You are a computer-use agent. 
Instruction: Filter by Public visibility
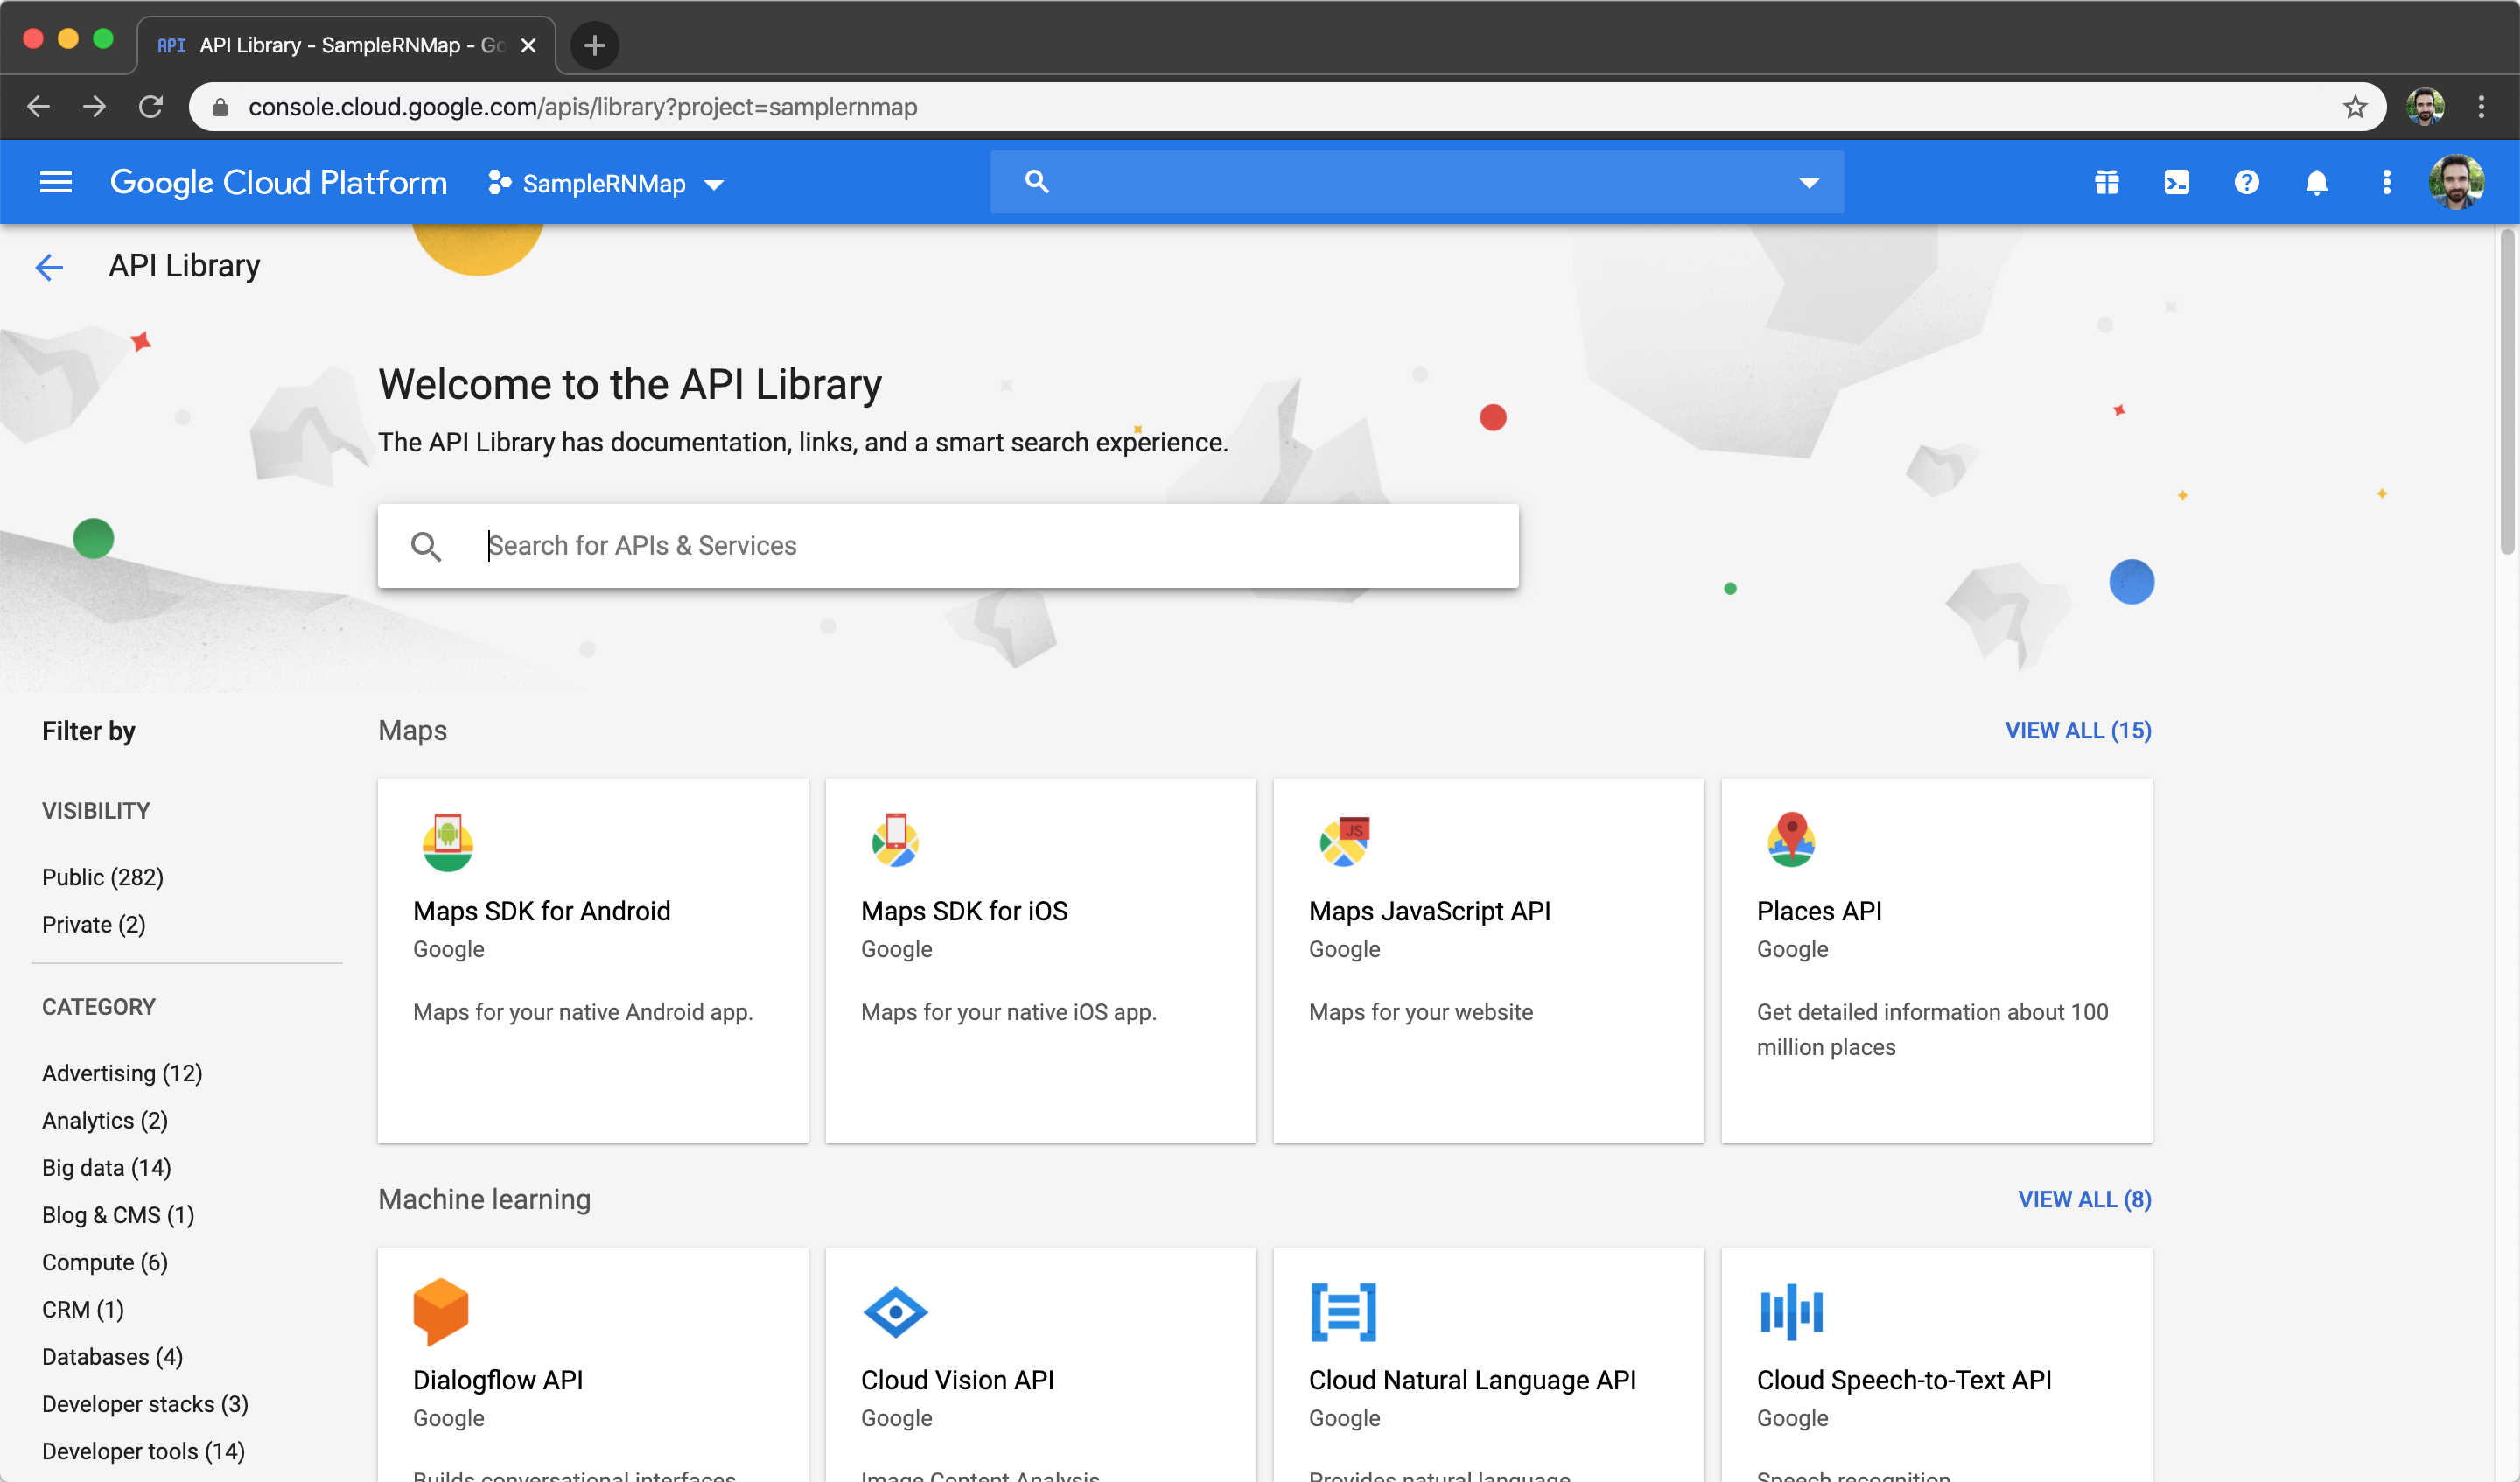point(102,877)
